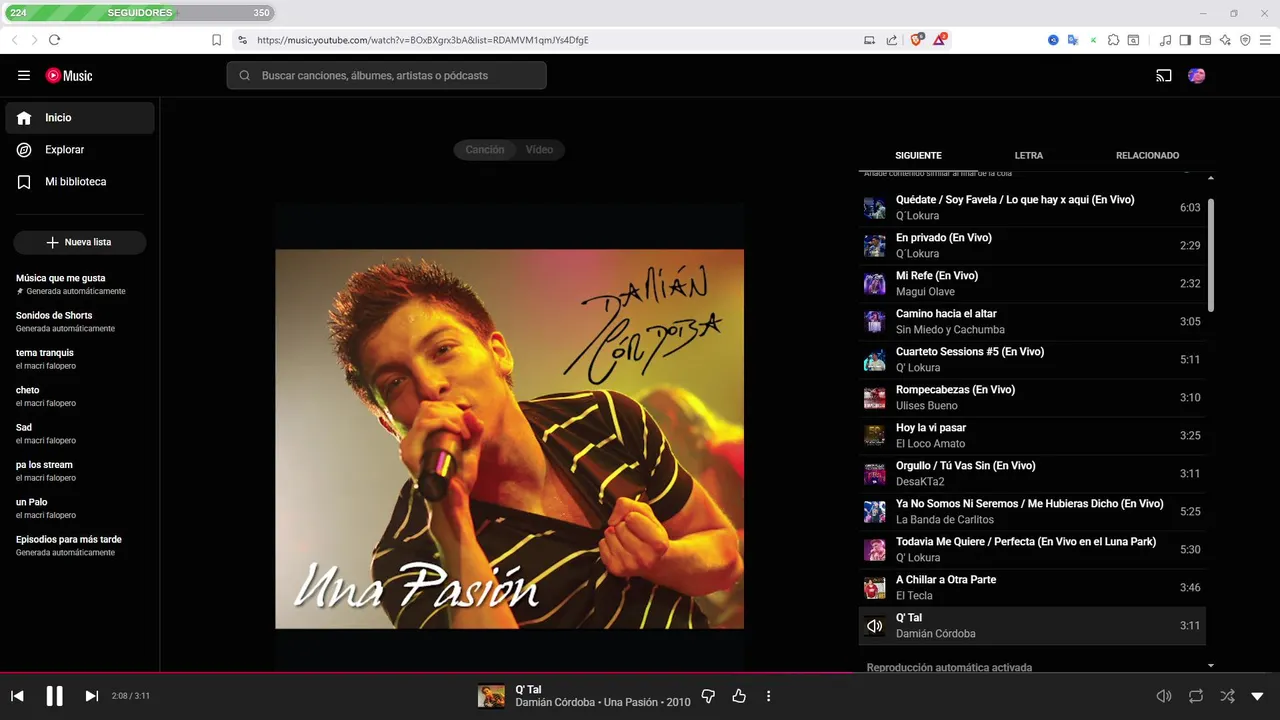
Task: Open Música que me gusta playlist
Action: [80, 284]
